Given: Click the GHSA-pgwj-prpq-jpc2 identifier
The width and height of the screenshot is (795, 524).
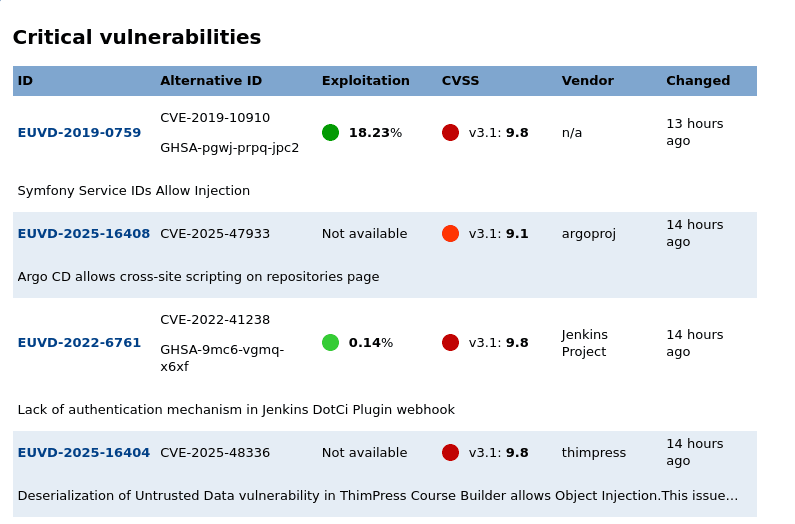Looking at the screenshot, I should (229, 148).
